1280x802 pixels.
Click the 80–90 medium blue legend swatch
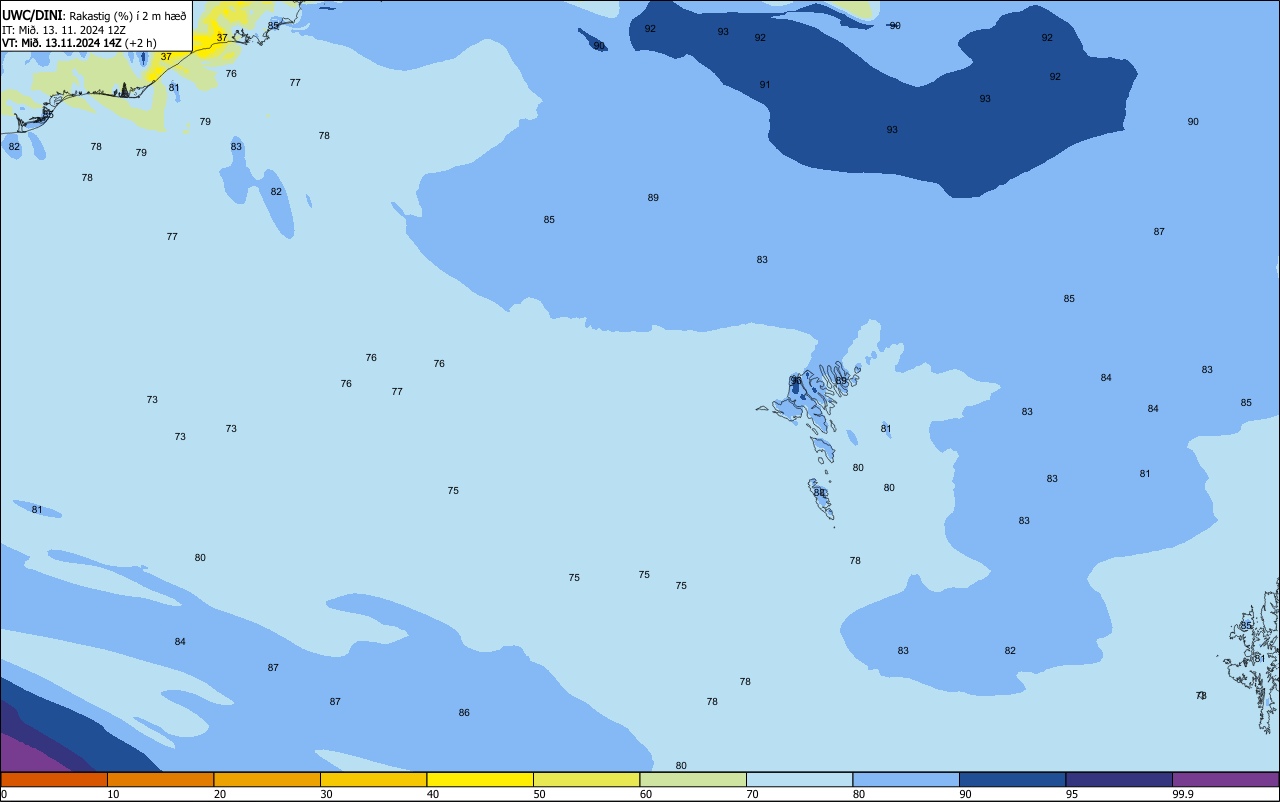[x=906, y=779]
